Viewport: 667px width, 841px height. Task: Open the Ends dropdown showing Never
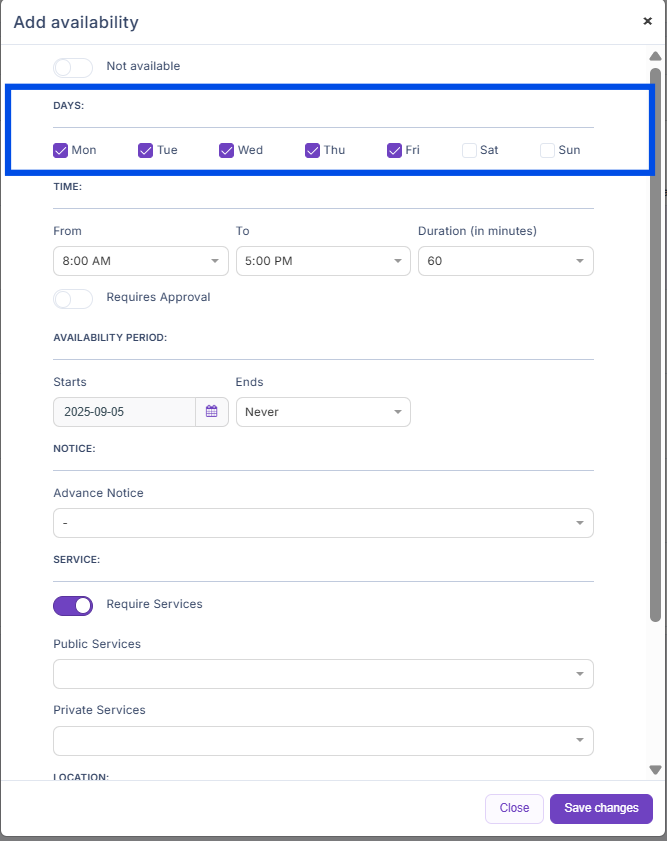pyautogui.click(x=322, y=412)
